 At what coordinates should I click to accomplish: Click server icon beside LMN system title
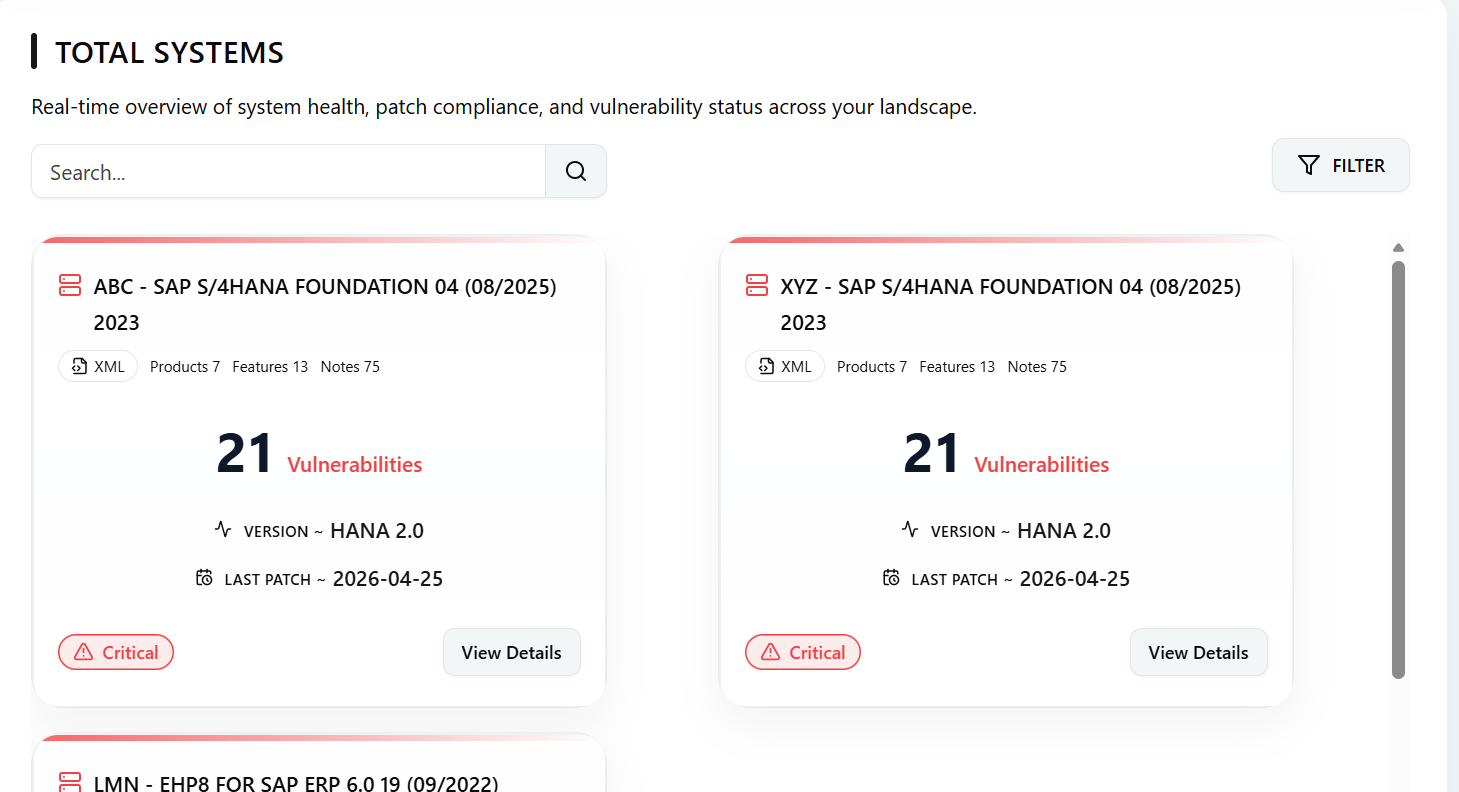(70, 782)
